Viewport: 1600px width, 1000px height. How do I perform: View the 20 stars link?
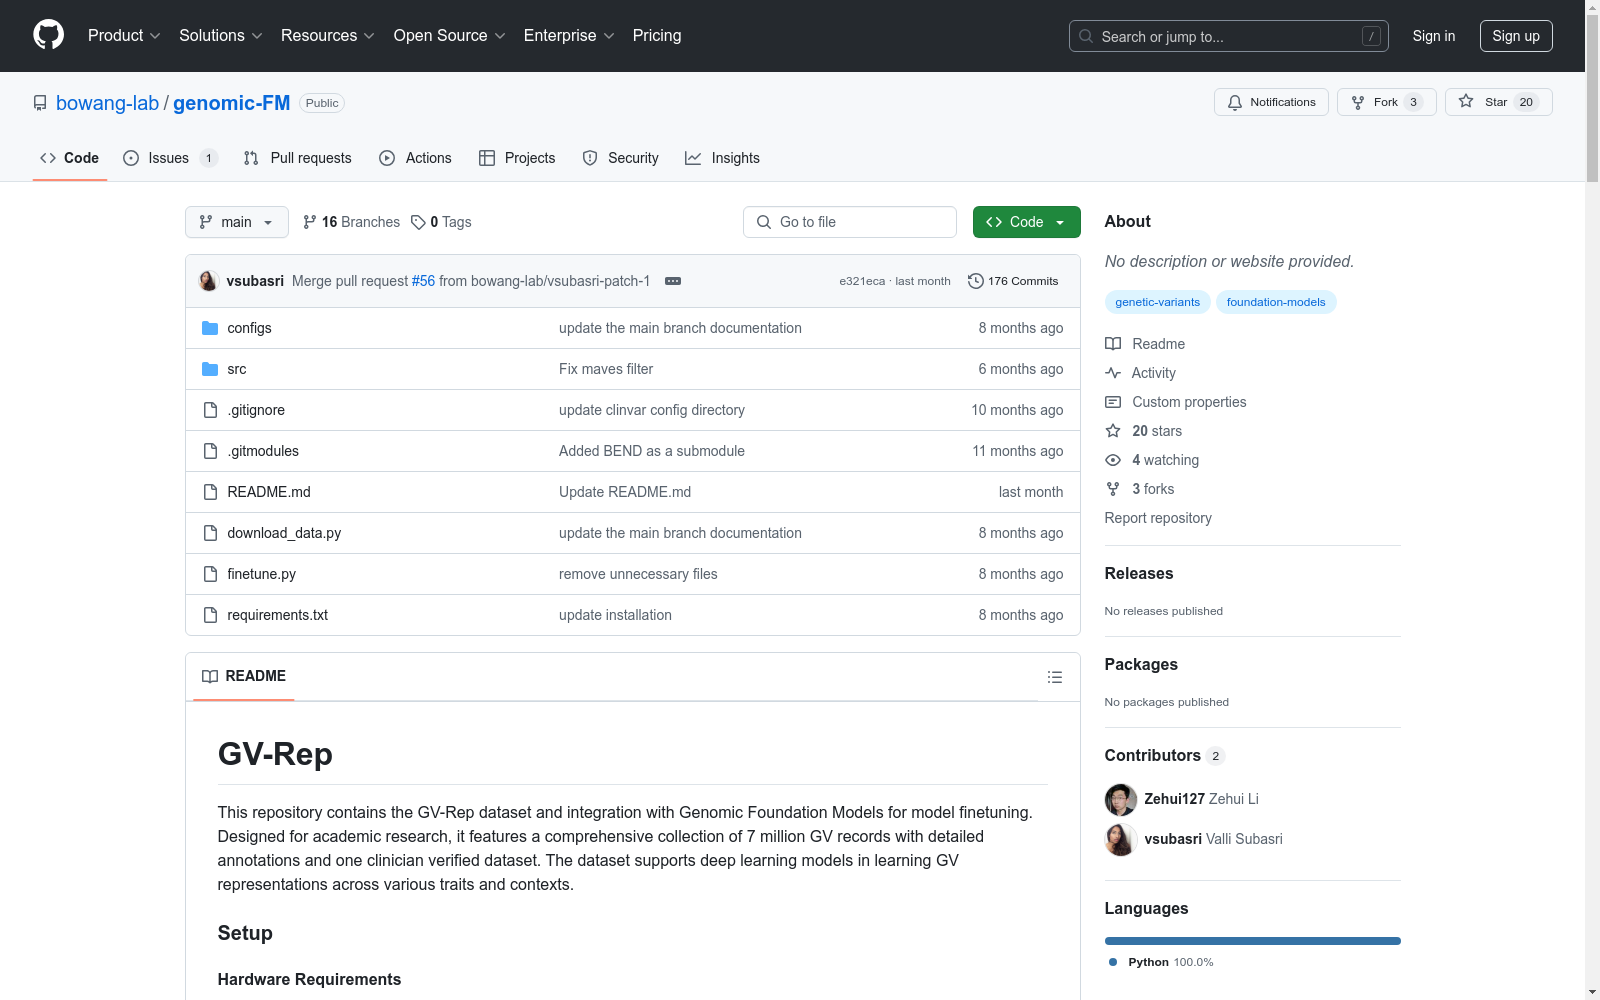(x=1144, y=431)
